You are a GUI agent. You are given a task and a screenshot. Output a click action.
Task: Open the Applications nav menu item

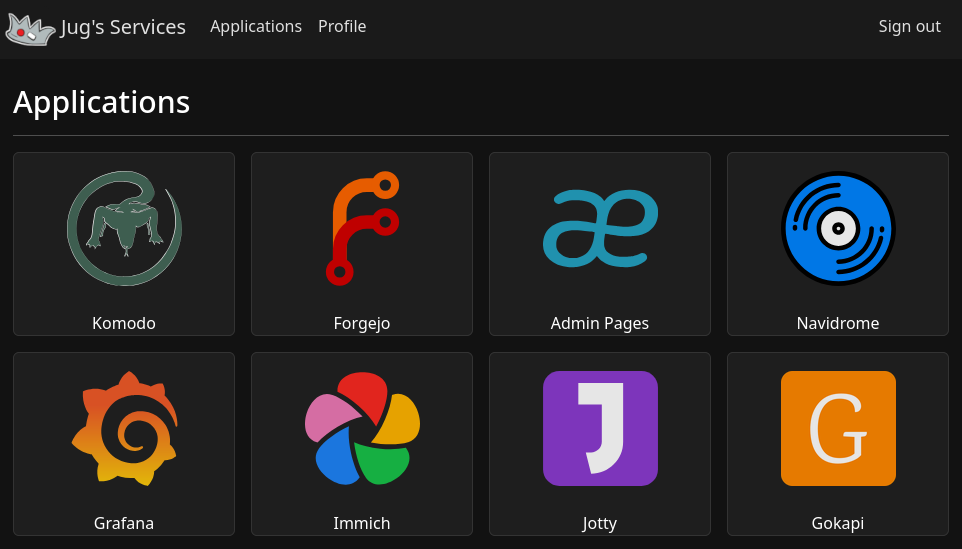256,26
